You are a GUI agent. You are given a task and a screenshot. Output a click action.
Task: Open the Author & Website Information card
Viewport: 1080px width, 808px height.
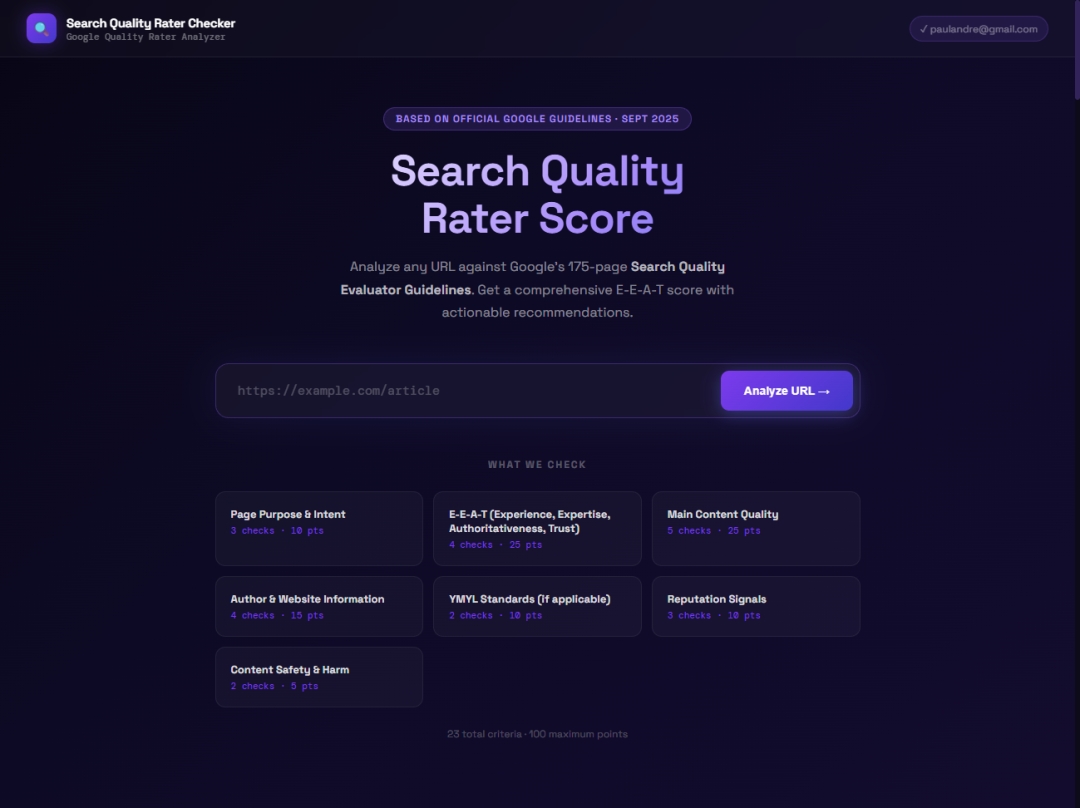click(318, 606)
